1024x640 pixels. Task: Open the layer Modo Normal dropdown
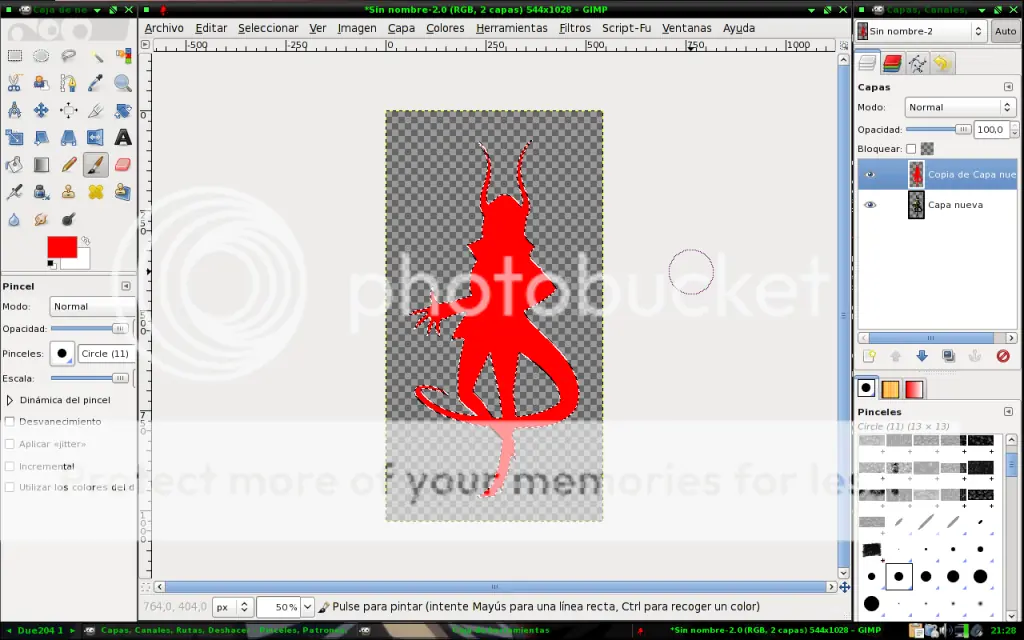coord(960,107)
